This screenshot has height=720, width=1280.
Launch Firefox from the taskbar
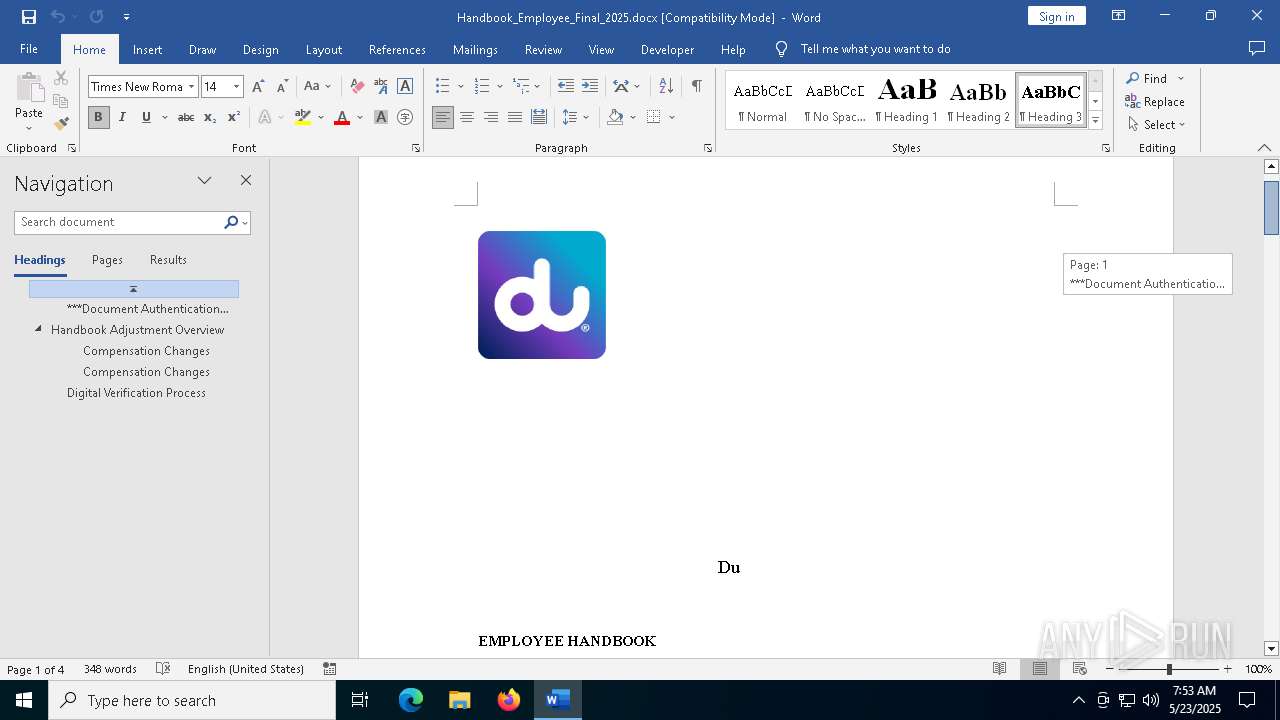click(509, 700)
